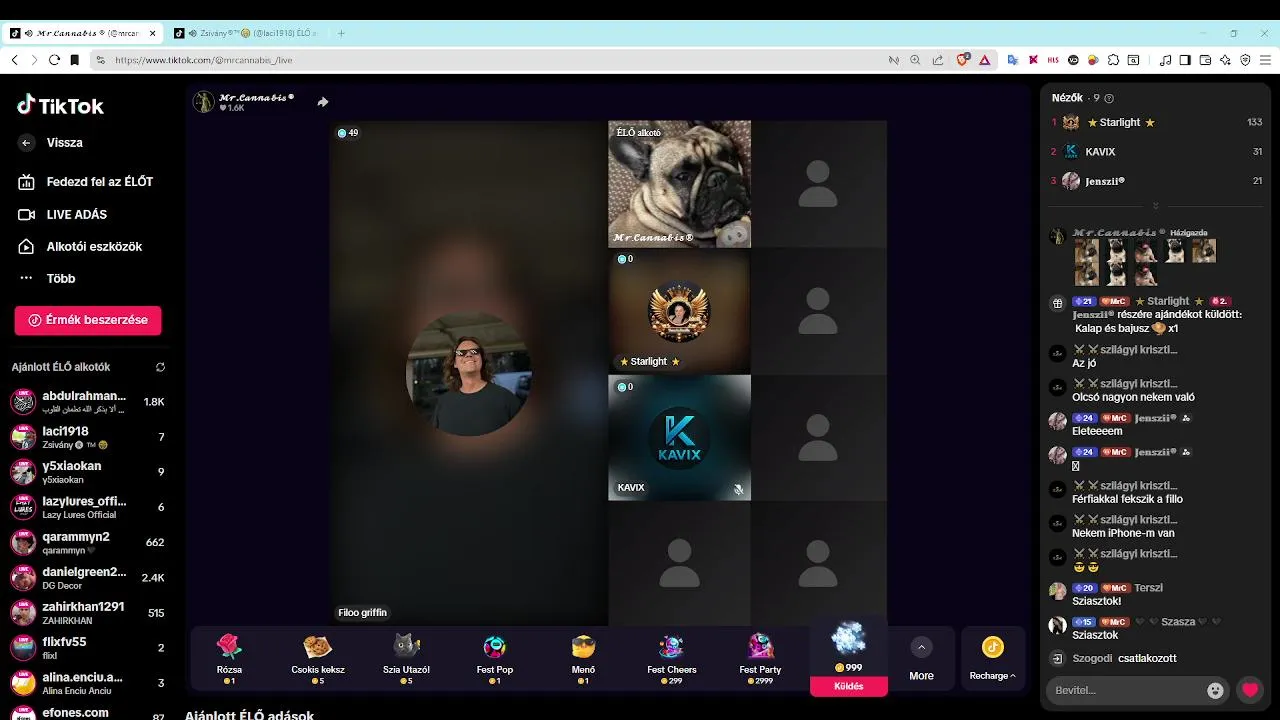The height and width of the screenshot is (720, 1280).
Task: Open the music note playlist icon
Action: (1165, 60)
